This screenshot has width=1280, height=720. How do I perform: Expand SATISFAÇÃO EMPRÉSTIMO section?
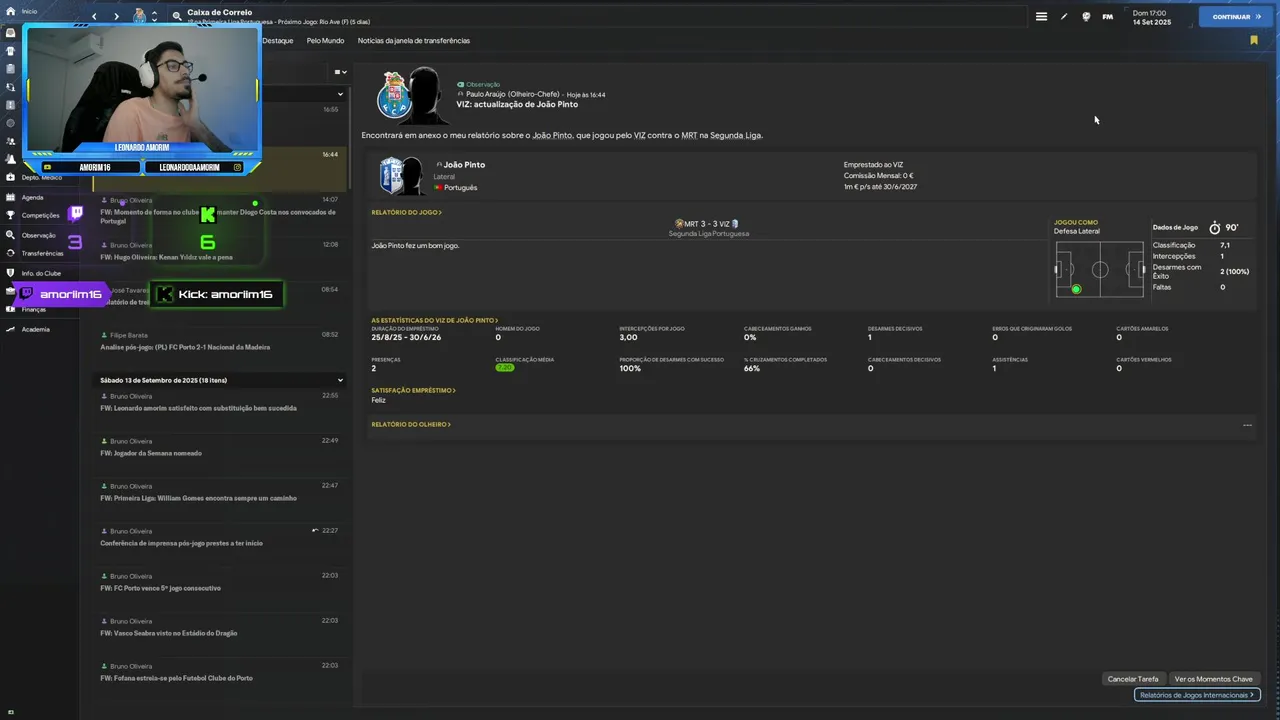pyautogui.click(x=413, y=390)
